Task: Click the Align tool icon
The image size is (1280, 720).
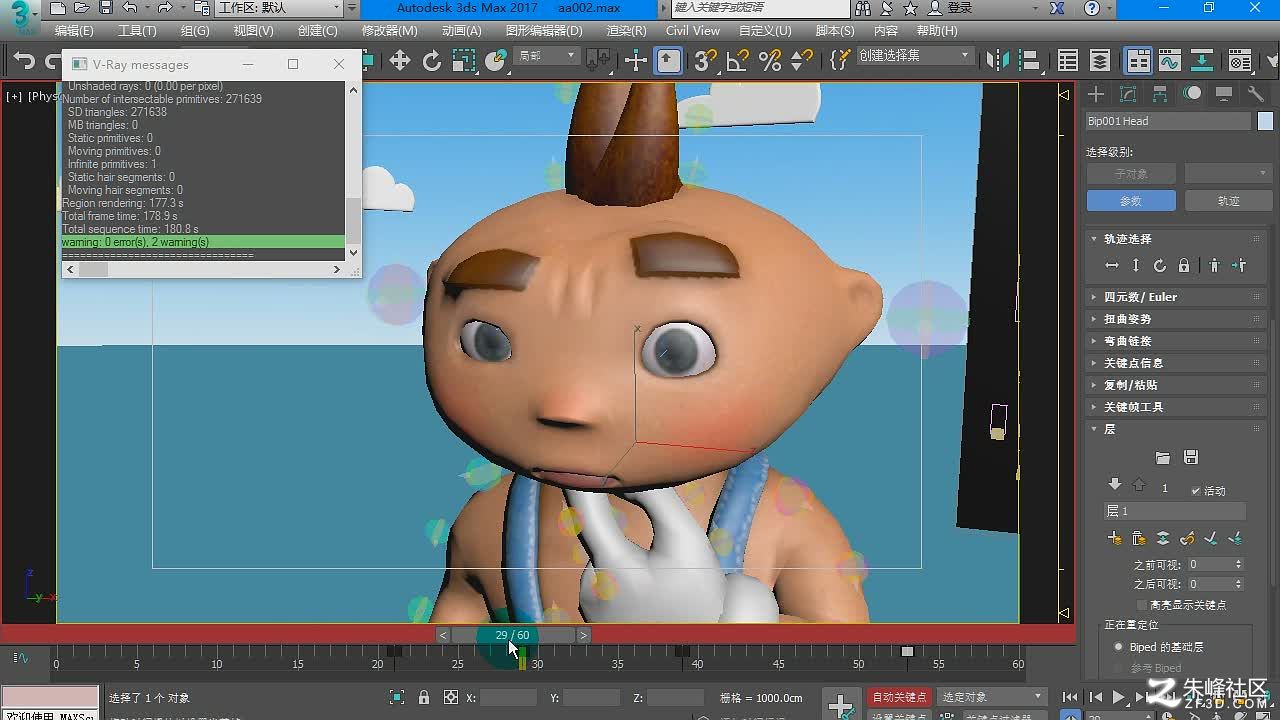Action: pos(1029,61)
